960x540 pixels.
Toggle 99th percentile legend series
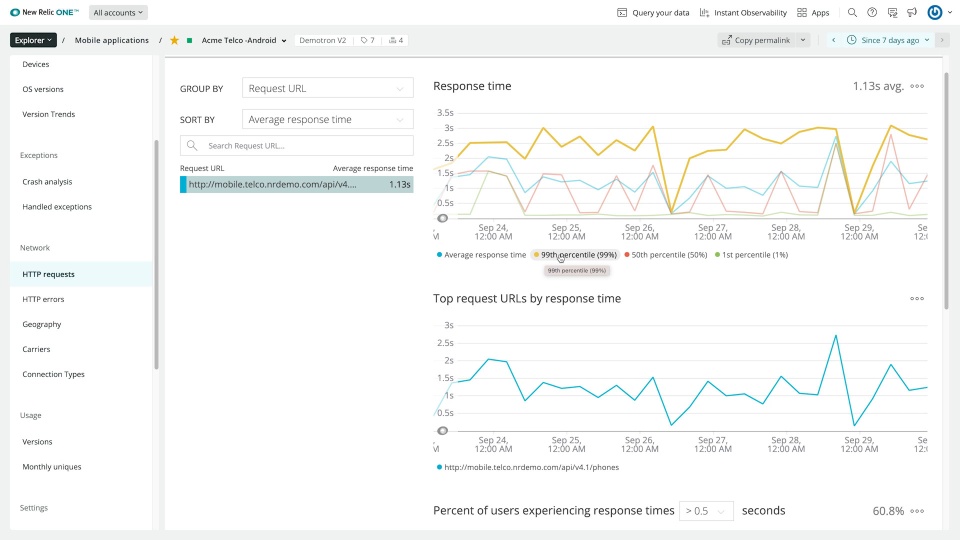click(x=576, y=255)
